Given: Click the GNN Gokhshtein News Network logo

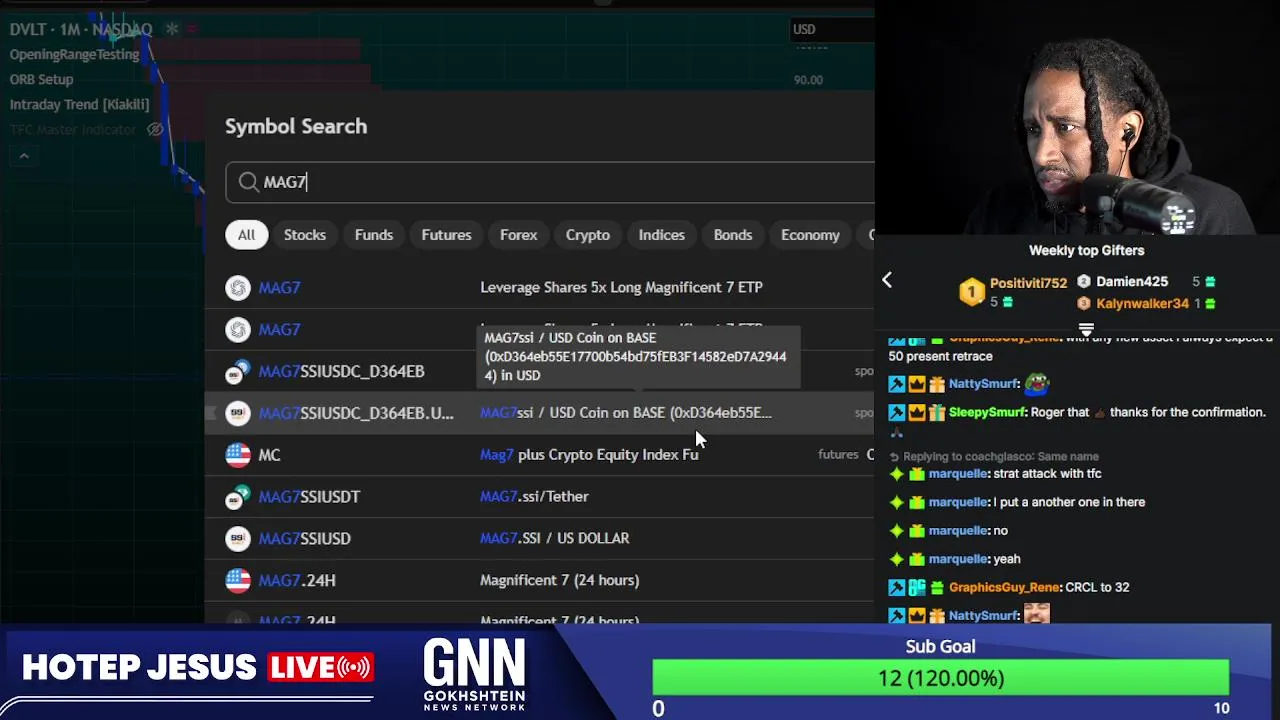Looking at the screenshot, I should [x=474, y=675].
